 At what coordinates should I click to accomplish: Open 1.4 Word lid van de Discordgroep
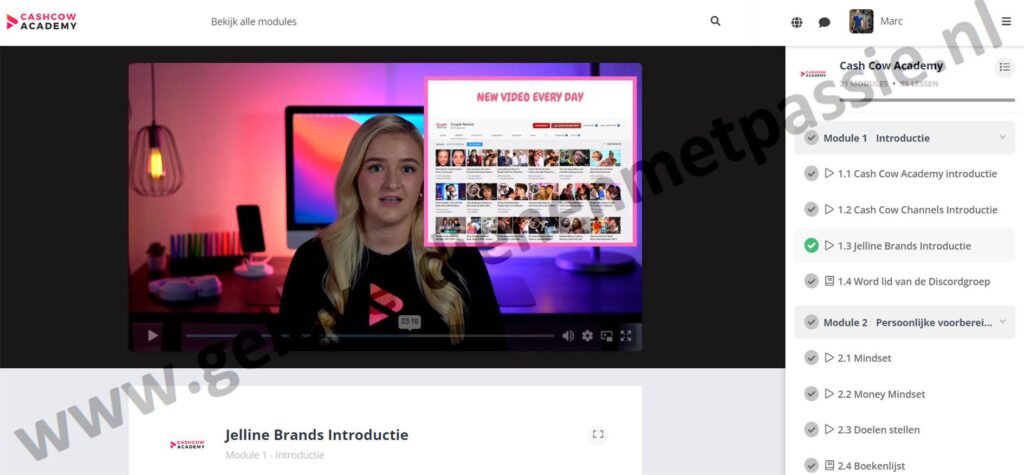pos(913,281)
